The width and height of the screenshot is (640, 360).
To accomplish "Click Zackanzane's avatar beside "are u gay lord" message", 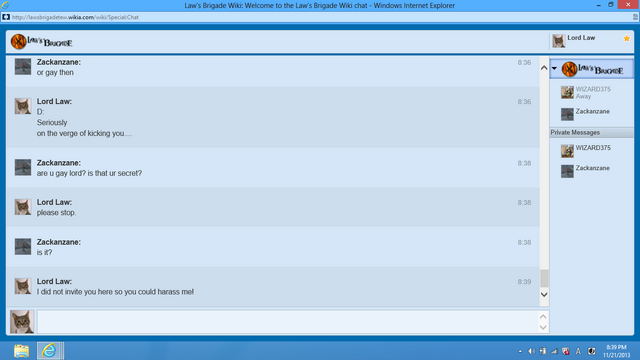I will tap(23, 167).
